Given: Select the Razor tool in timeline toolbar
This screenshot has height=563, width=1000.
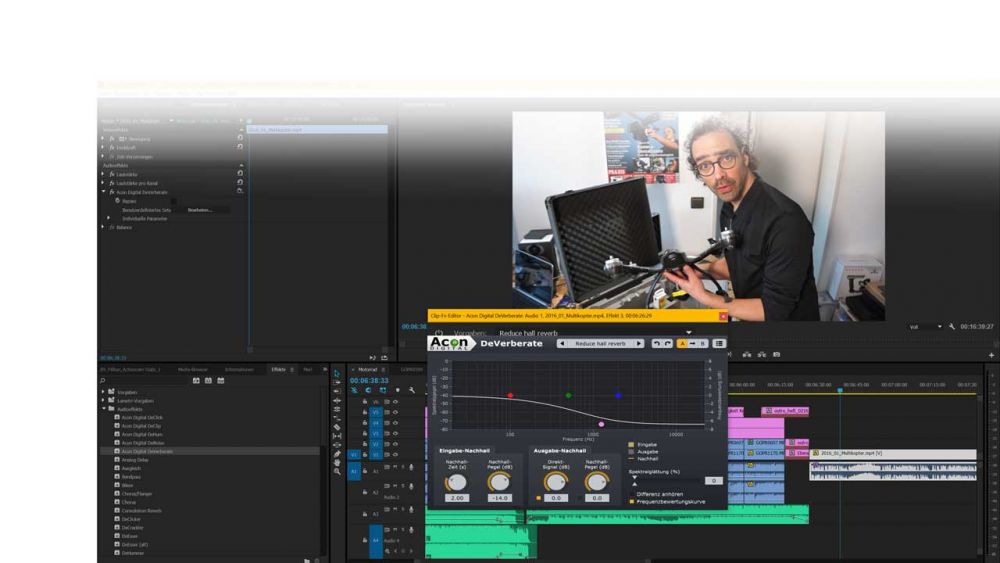Looking at the screenshot, I should tap(338, 426).
